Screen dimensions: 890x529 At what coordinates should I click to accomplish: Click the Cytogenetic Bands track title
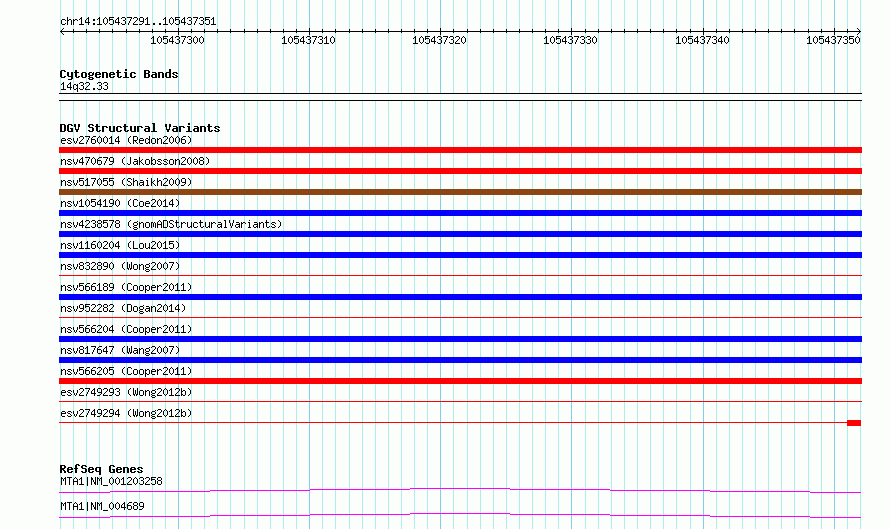click(x=119, y=74)
